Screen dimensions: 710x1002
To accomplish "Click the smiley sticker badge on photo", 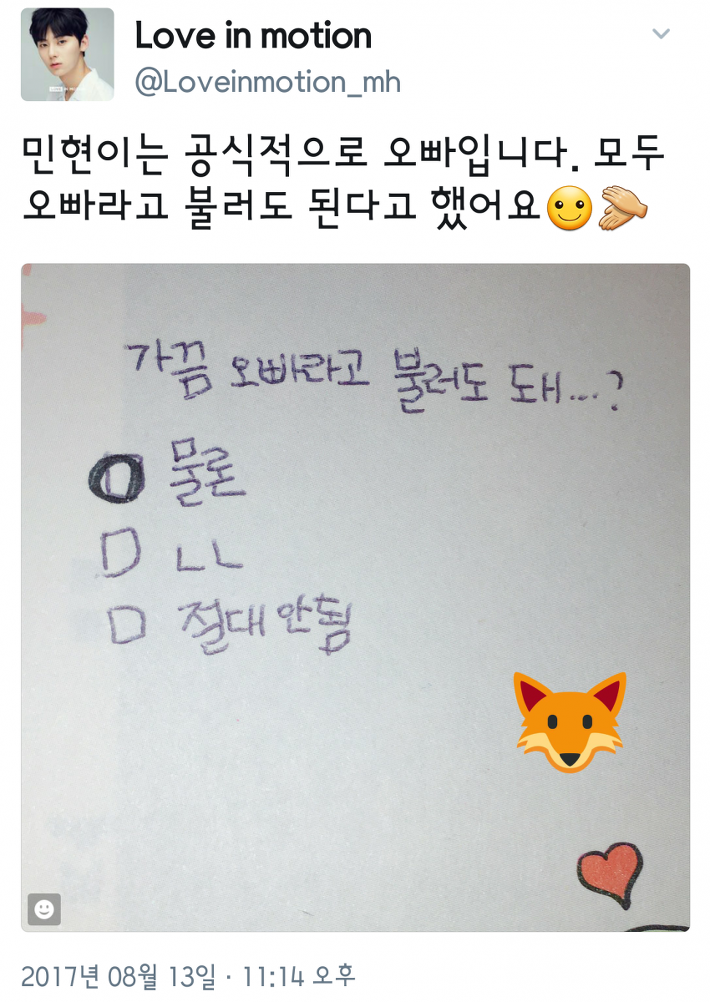I will click(x=44, y=909).
